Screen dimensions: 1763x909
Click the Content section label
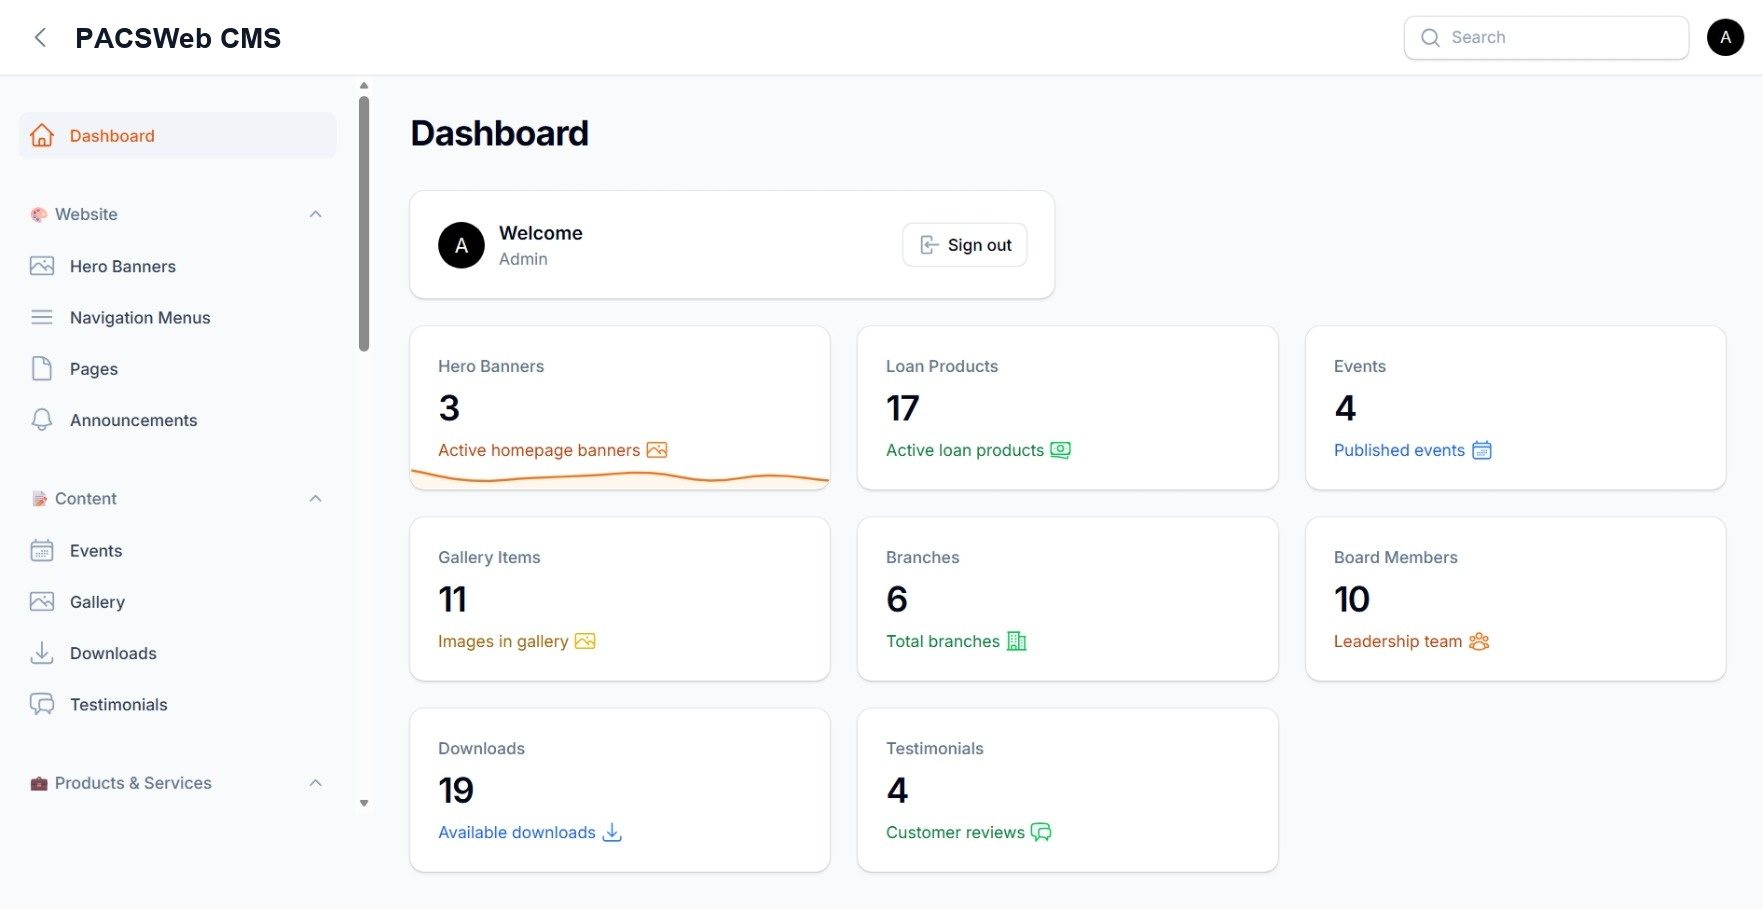tap(86, 498)
